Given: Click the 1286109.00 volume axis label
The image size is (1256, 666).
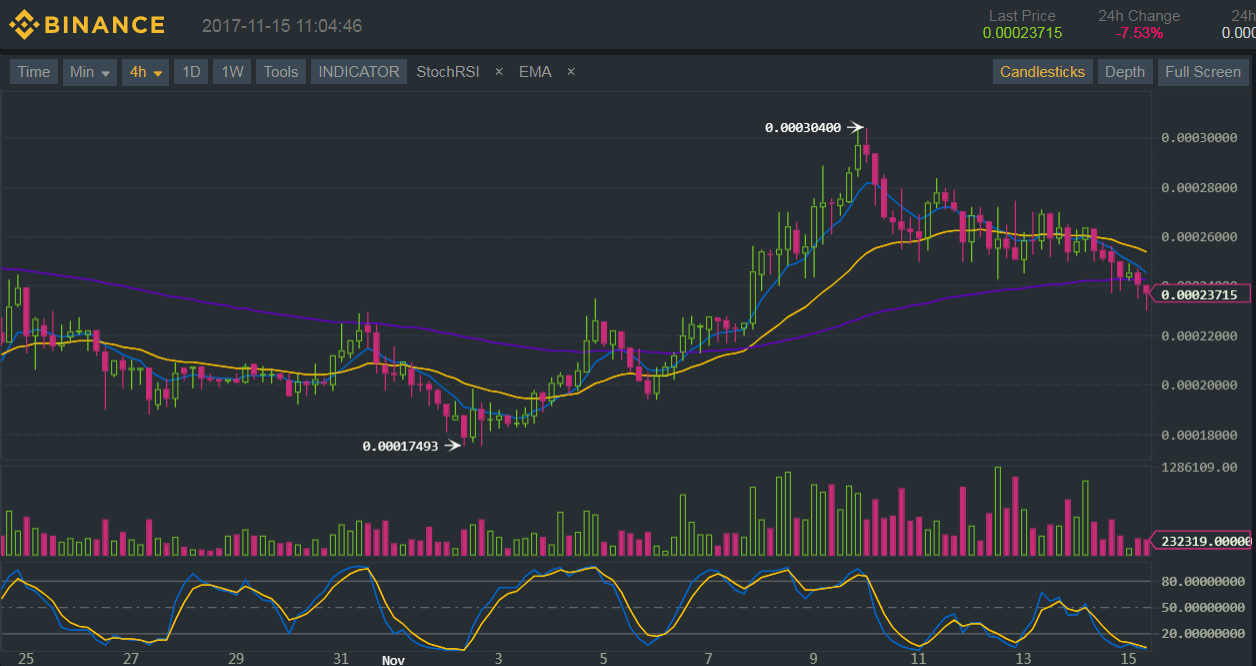Looking at the screenshot, I should tap(1199, 467).
